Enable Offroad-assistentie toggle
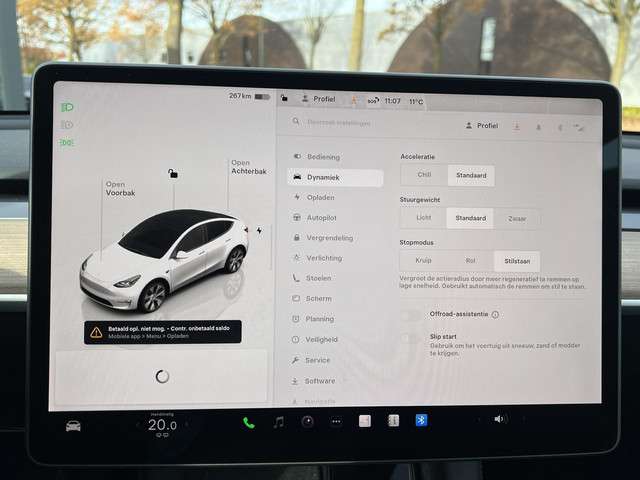Image resolution: width=640 pixels, height=480 pixels. coord(411,314)
